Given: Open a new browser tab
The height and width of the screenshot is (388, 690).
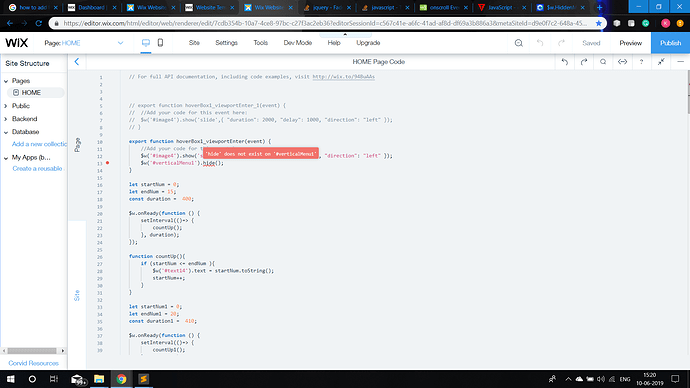Looking at the screenshot, I should pos(599,7).
